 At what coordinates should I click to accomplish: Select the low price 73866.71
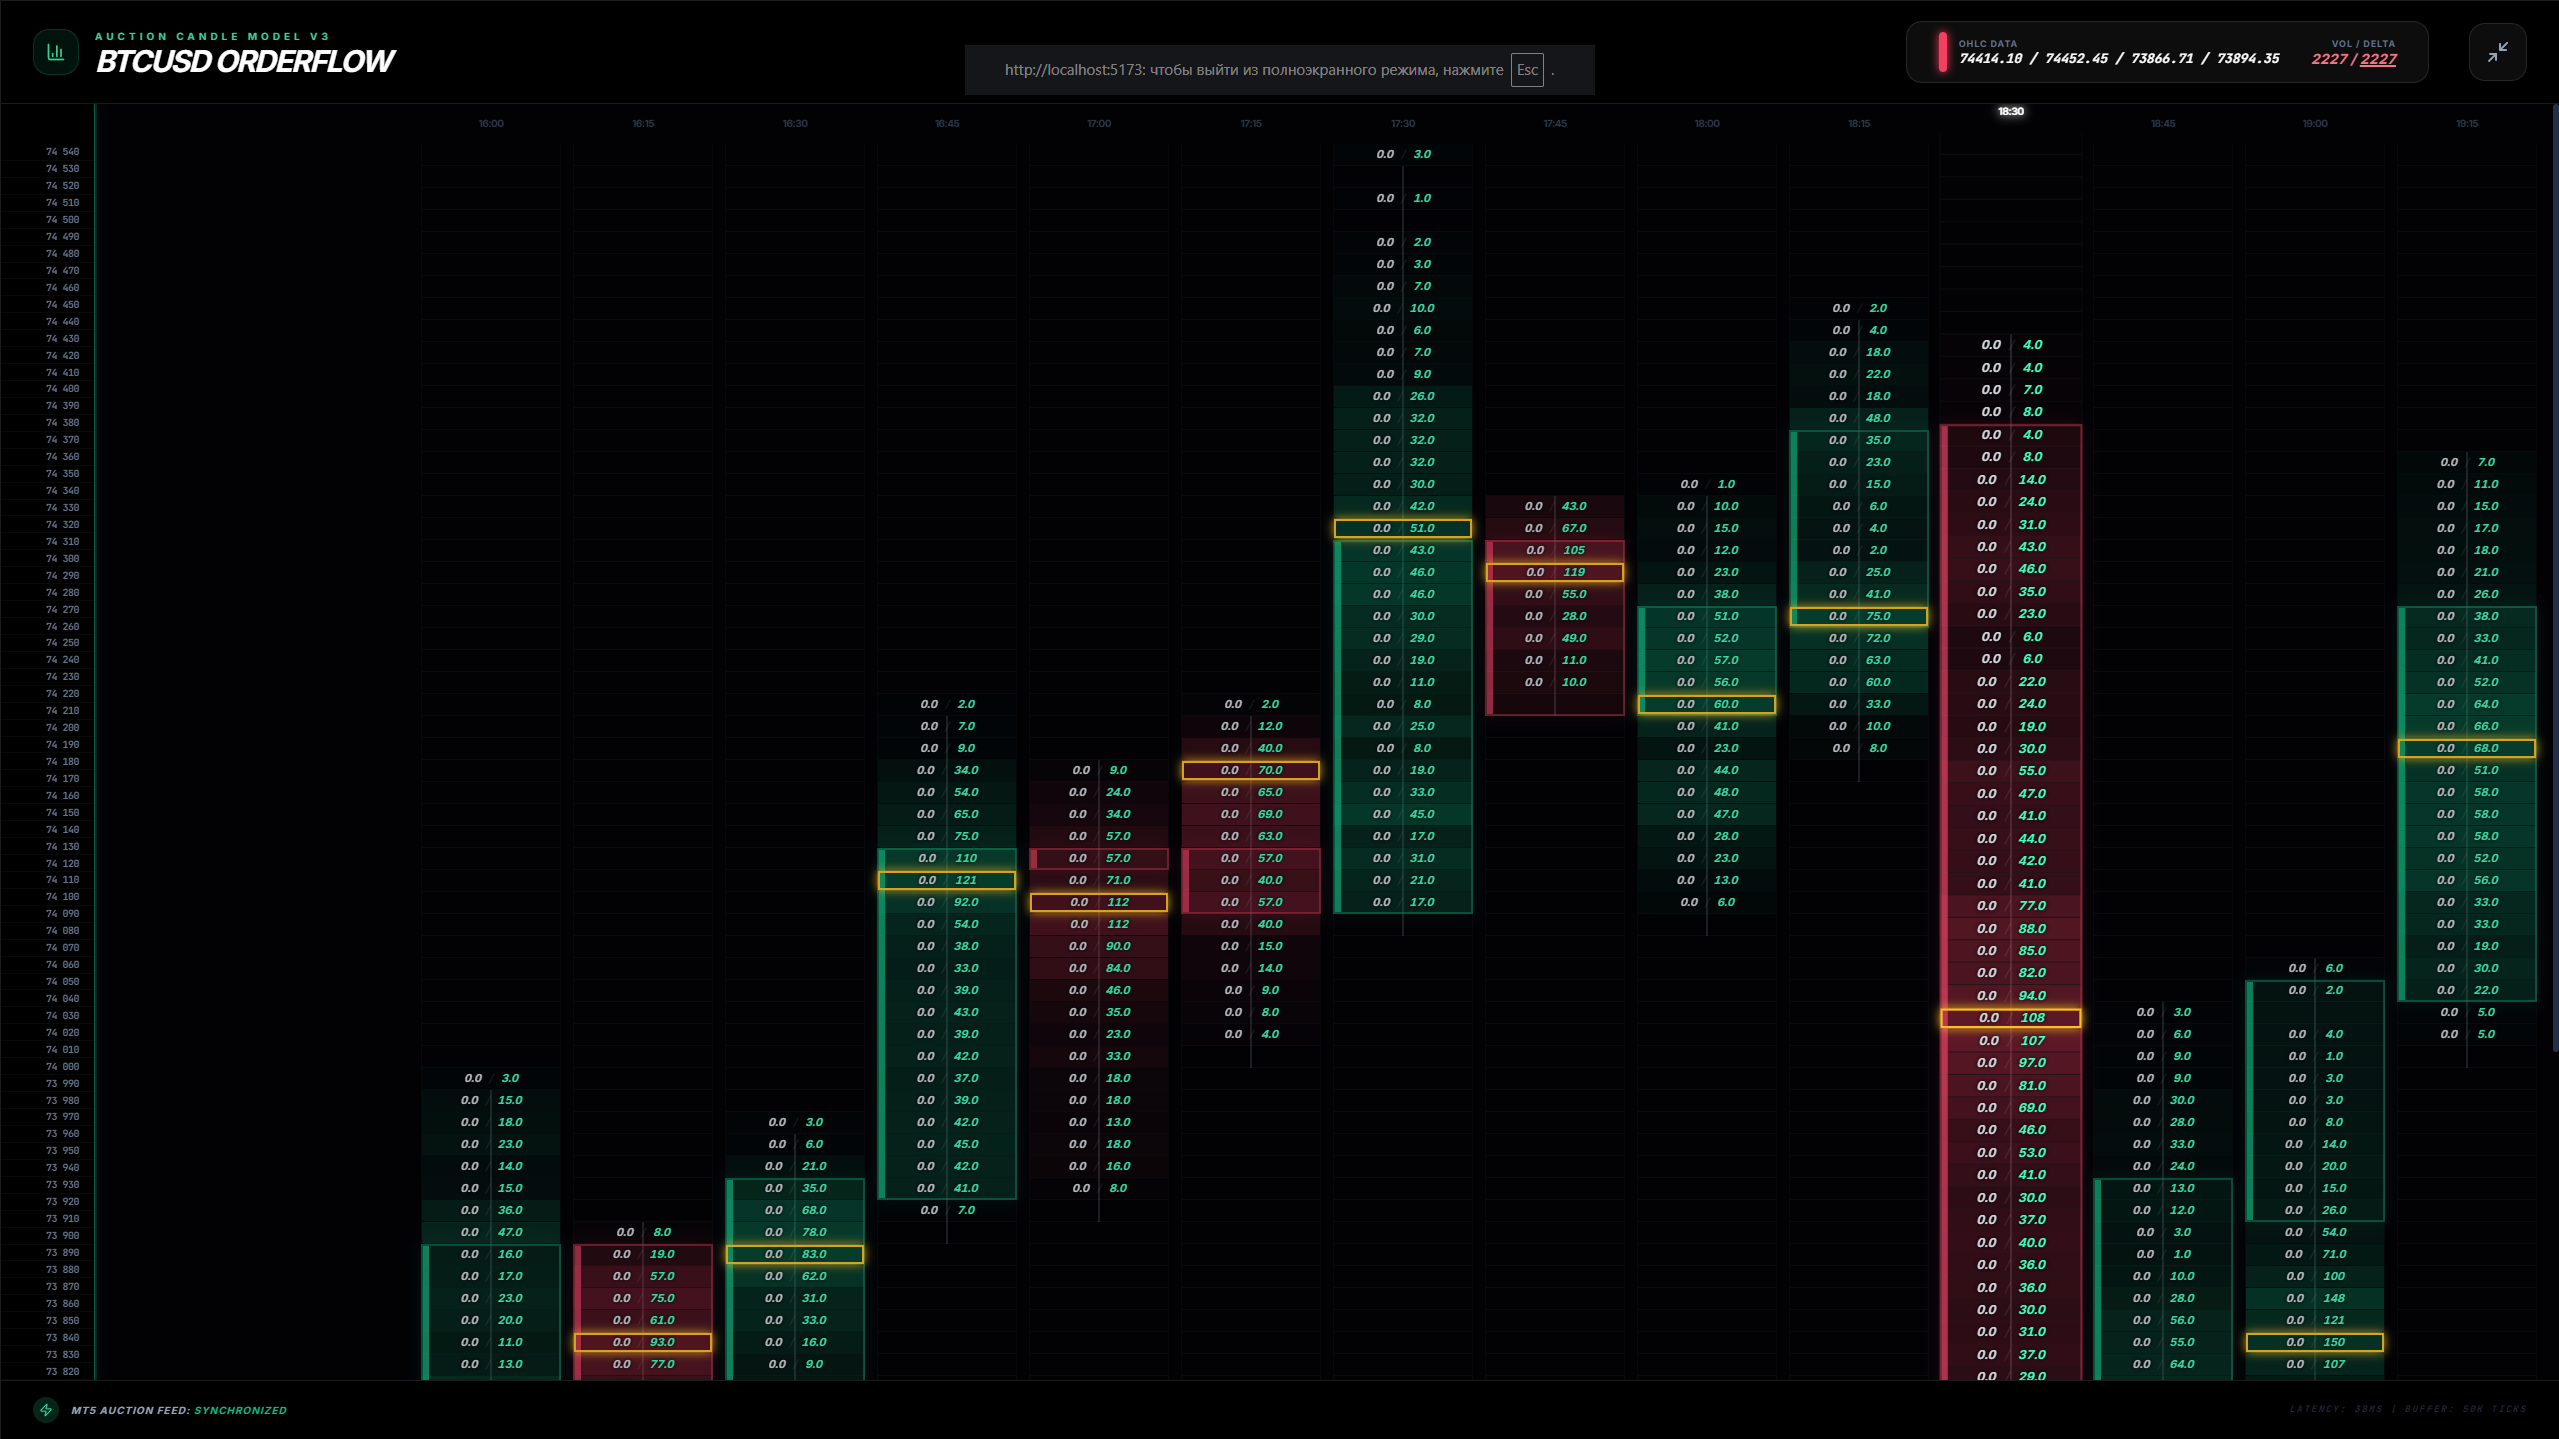(x=2162, y=59)
